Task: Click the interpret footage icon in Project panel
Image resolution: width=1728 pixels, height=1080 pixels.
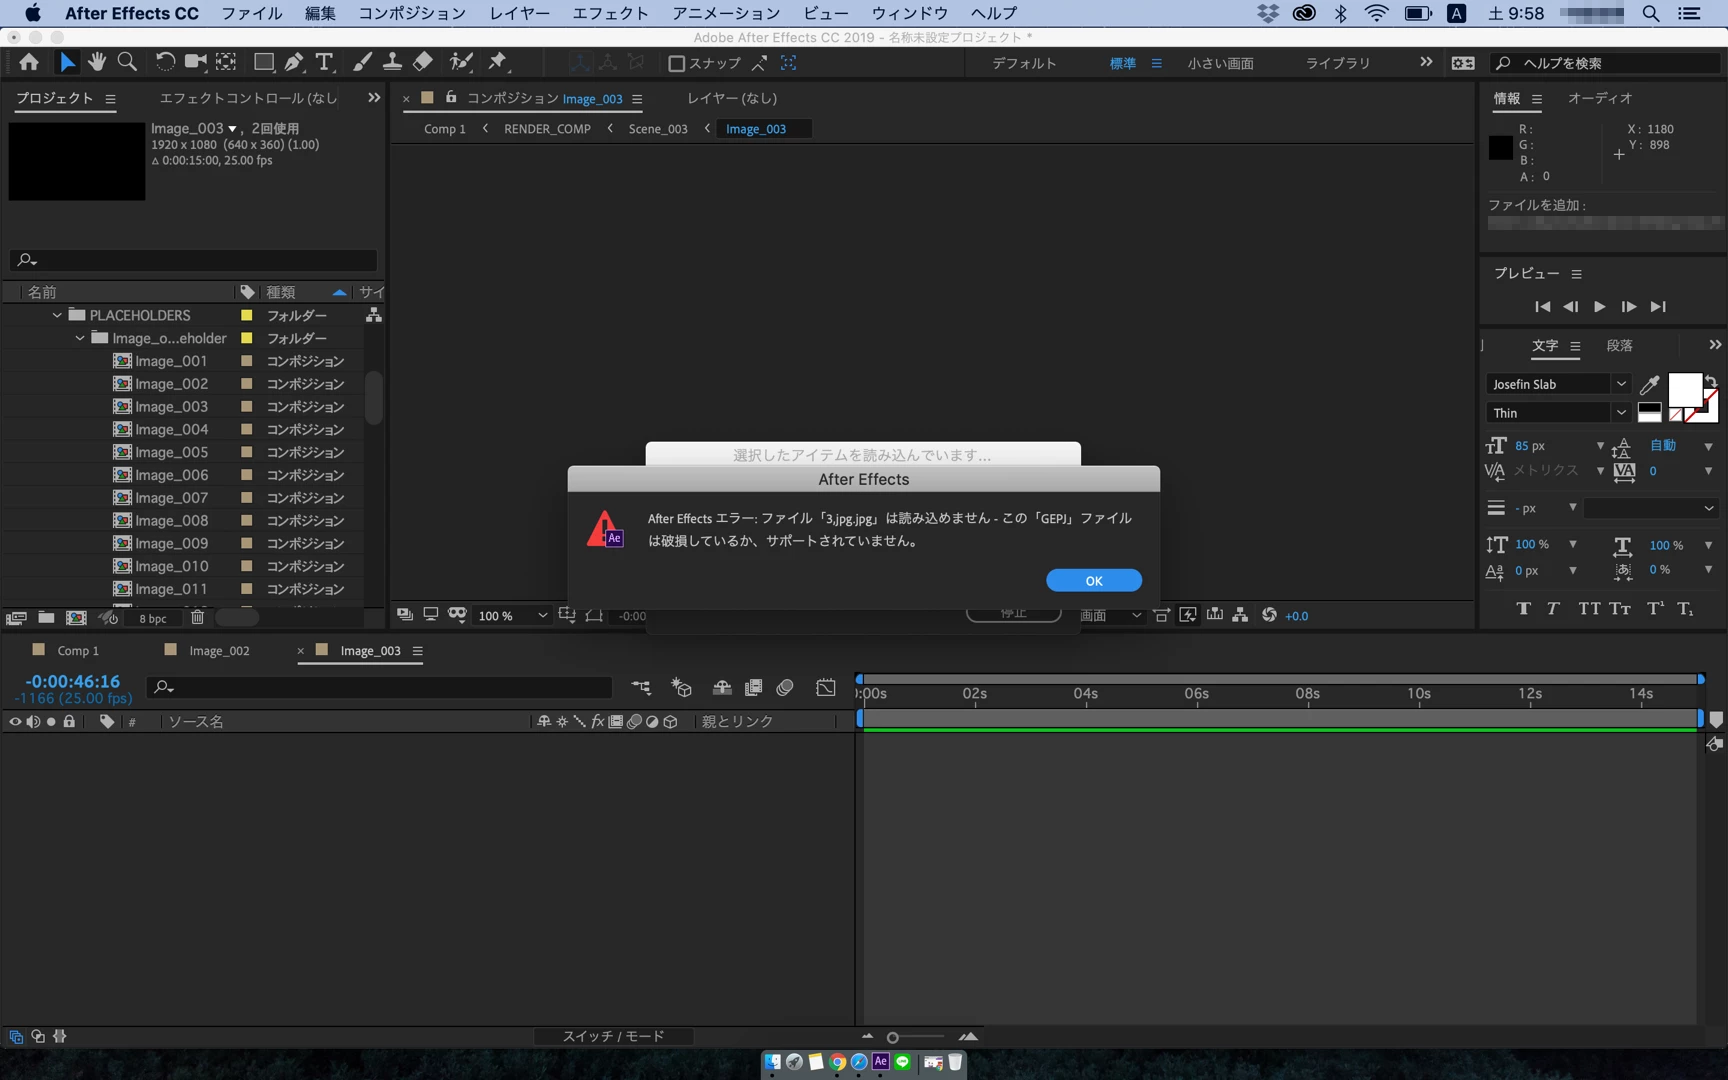Action: point(16,617)
